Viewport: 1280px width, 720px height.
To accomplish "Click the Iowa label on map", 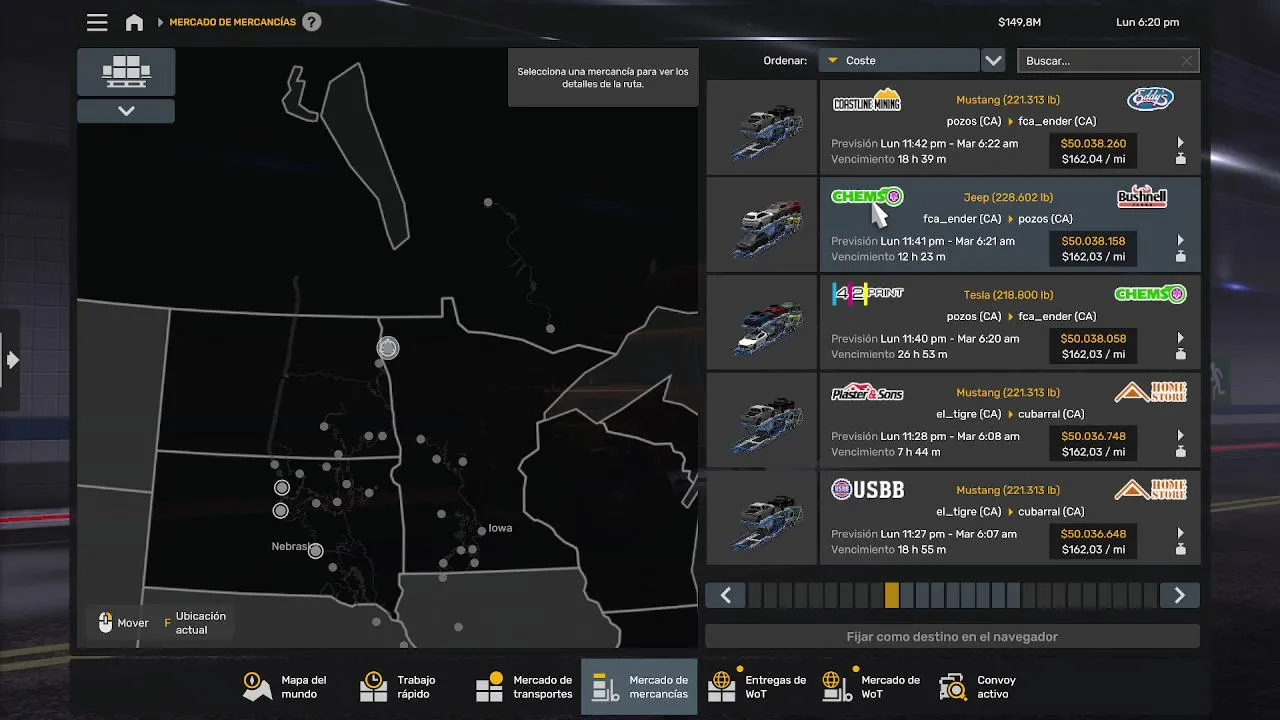I will pyautogui.click(x=500, y=528).
